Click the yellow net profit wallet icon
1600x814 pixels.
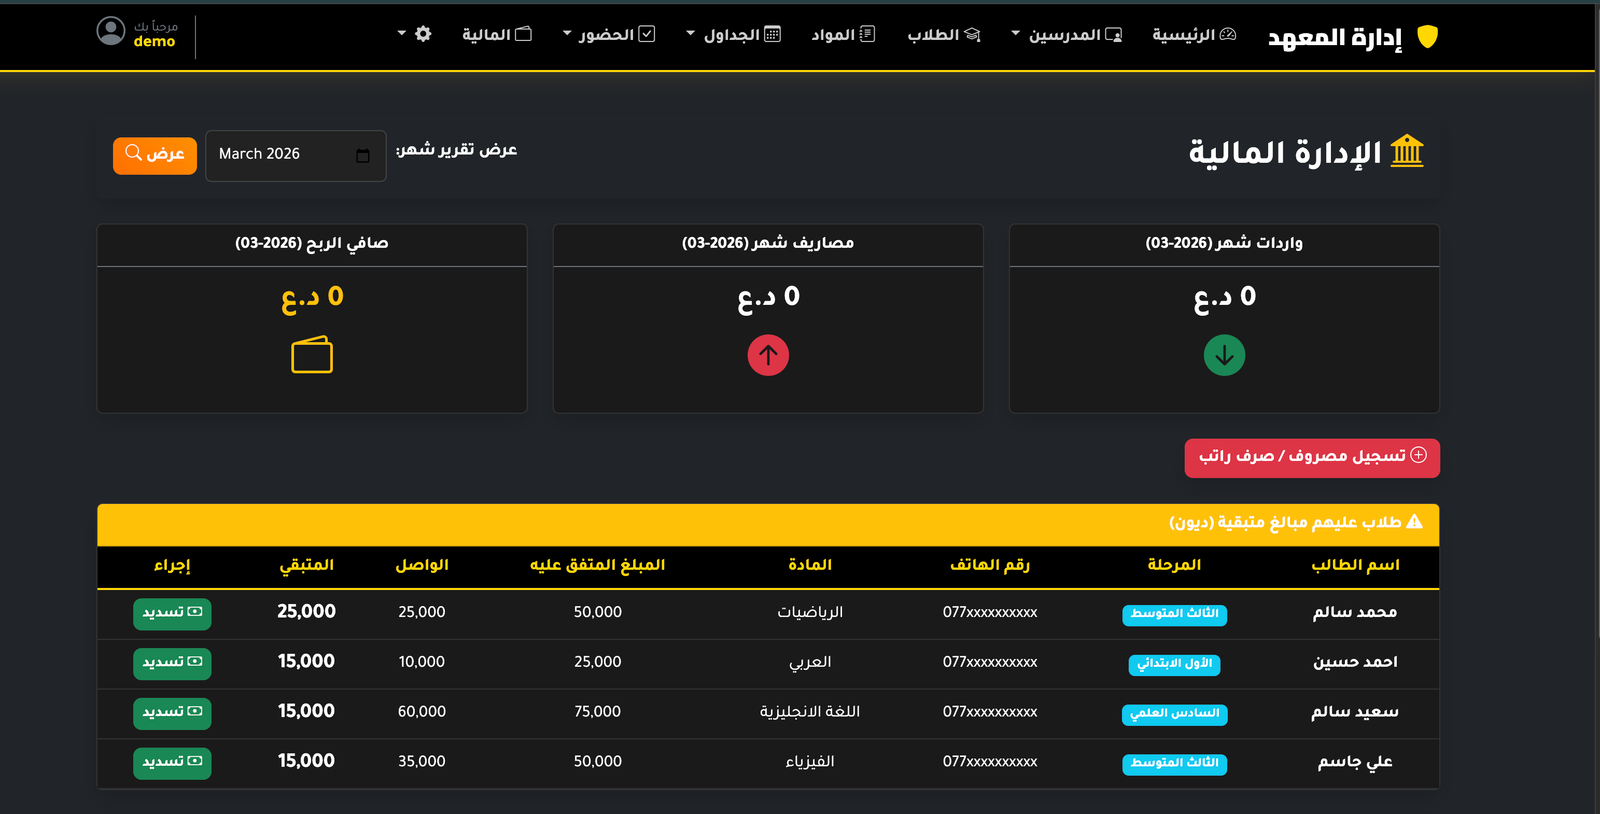[x=312, y=355]
